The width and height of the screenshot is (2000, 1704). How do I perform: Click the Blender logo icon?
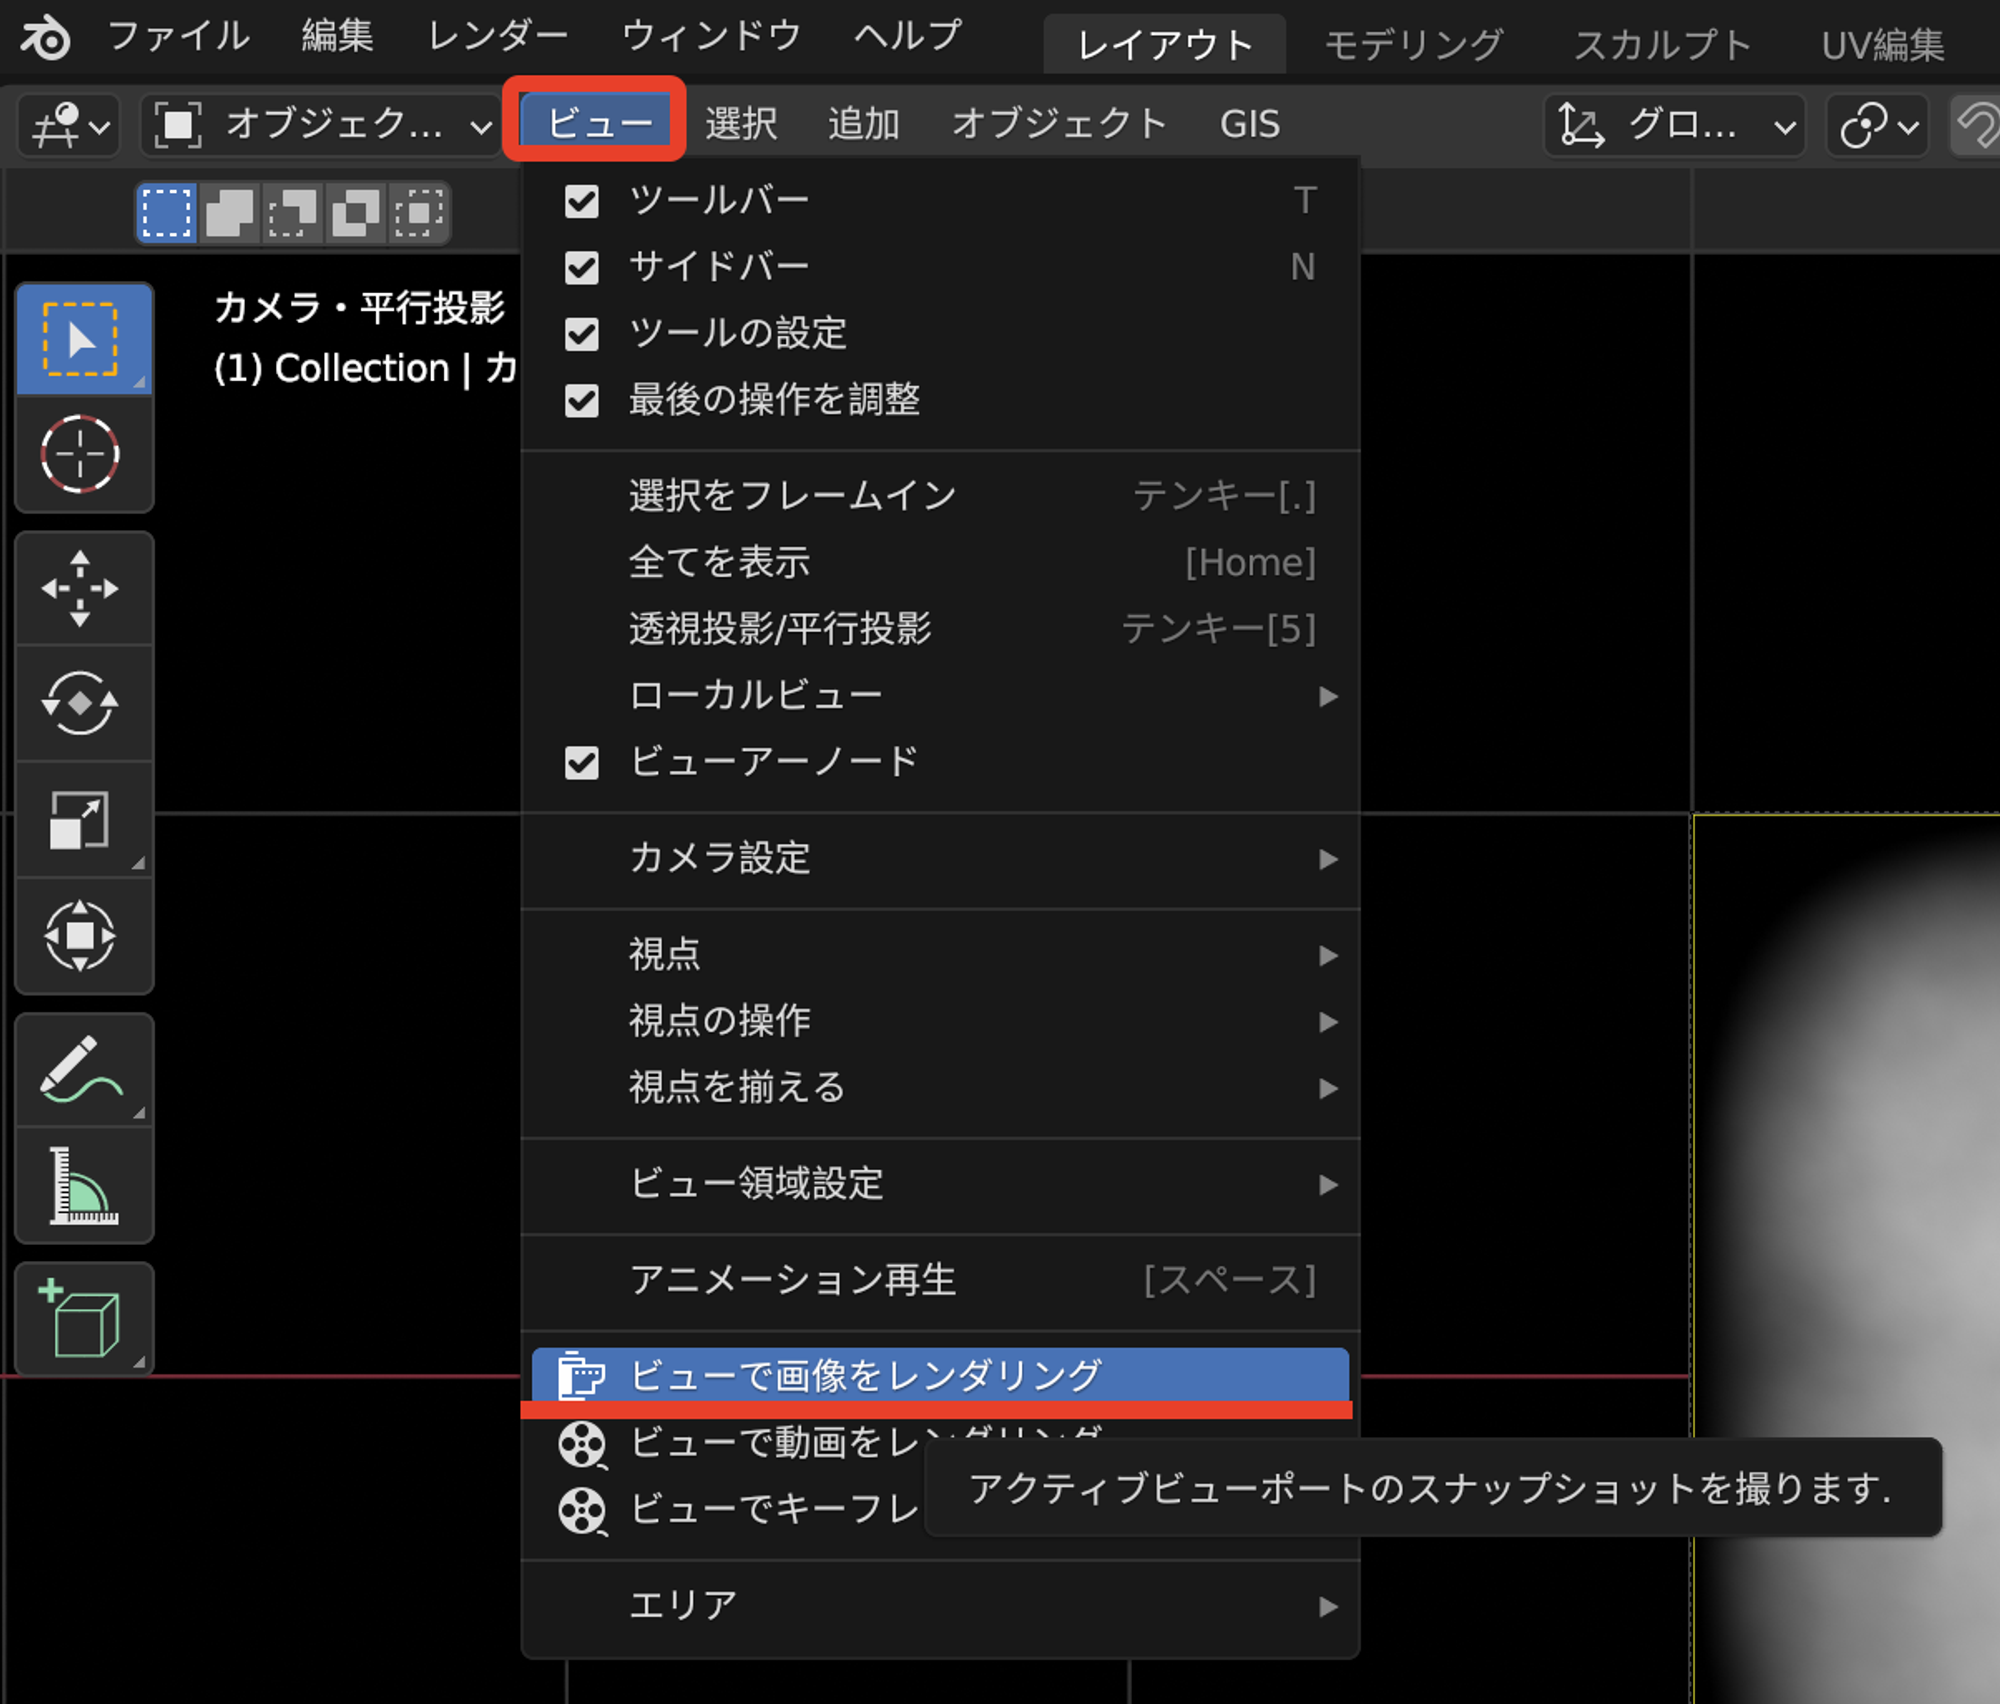(46, 38)
